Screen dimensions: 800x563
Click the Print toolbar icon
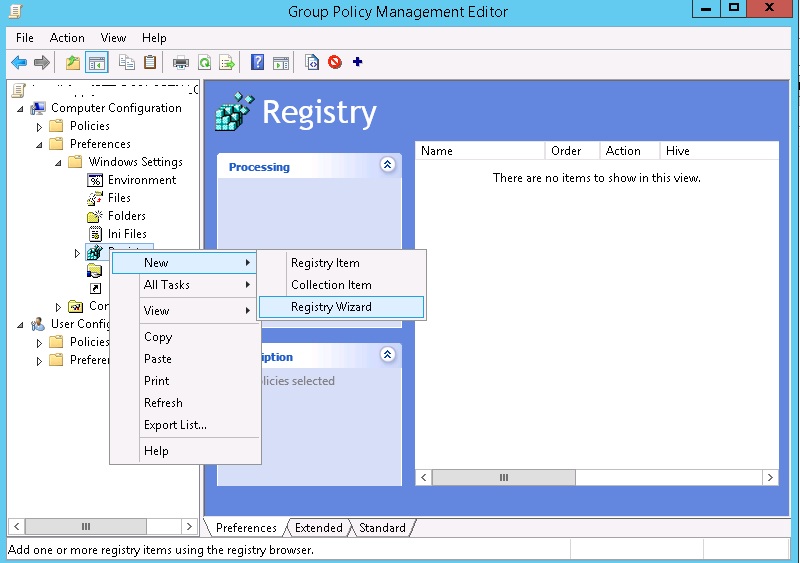(181, 62)
